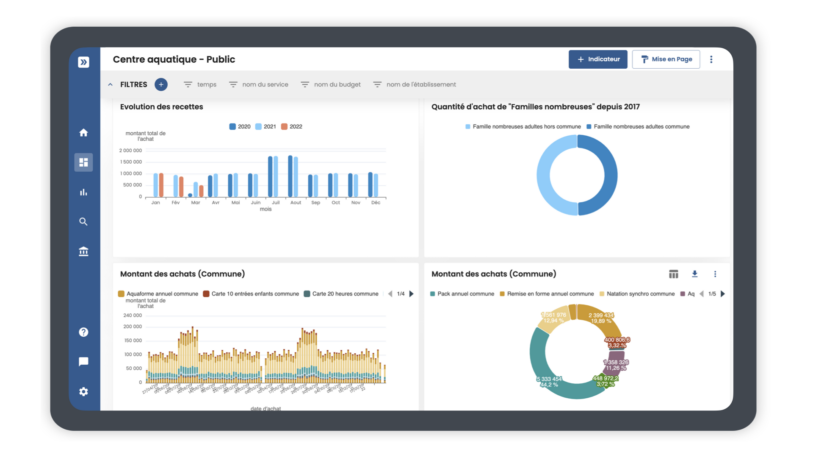Toggle the 2021 series in legend
Viewport: 813px width, 458px height.
point(265,127)
